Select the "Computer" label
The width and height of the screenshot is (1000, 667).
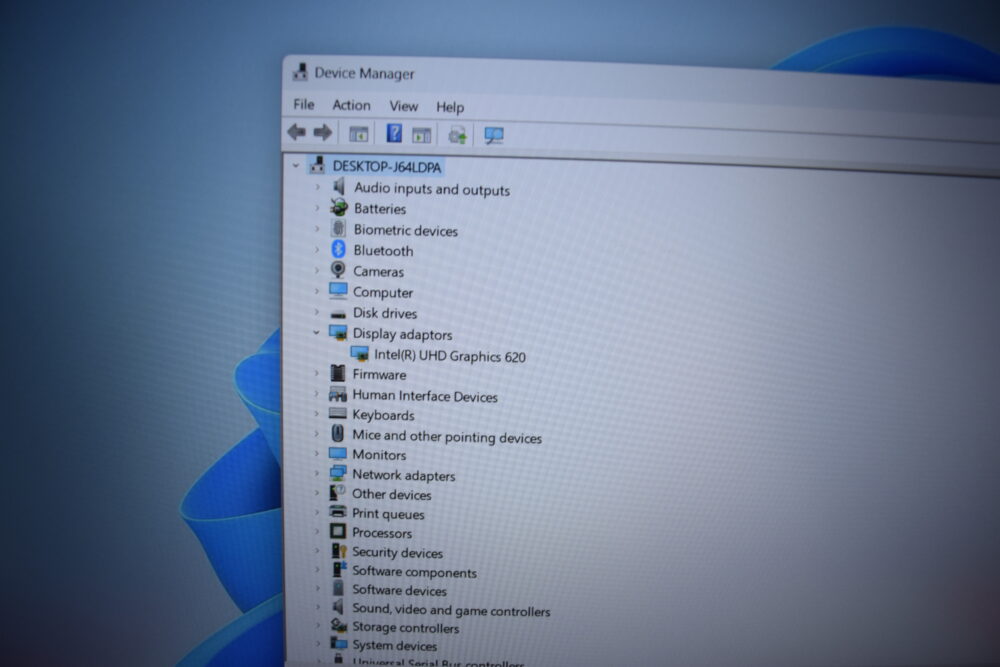pyautogui.click(x=383, y=293)
